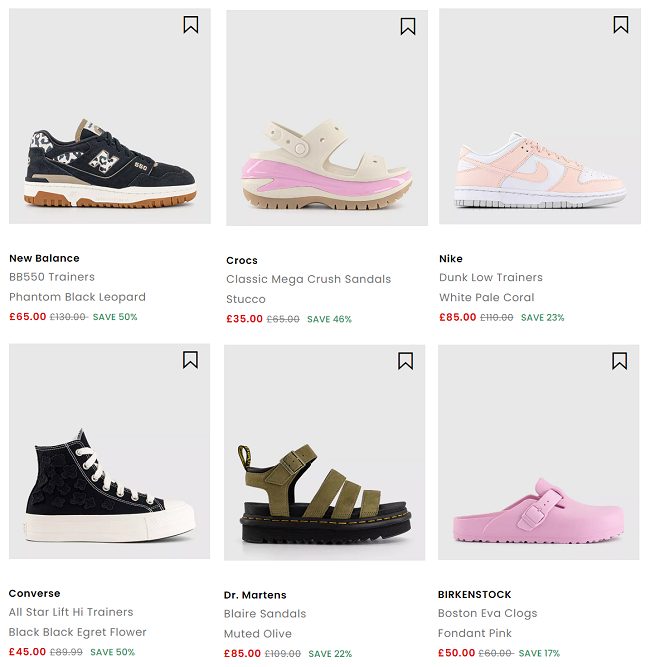Select the £85.00 Nike sale price
This screenshot has width=650, height=667.
457,317
